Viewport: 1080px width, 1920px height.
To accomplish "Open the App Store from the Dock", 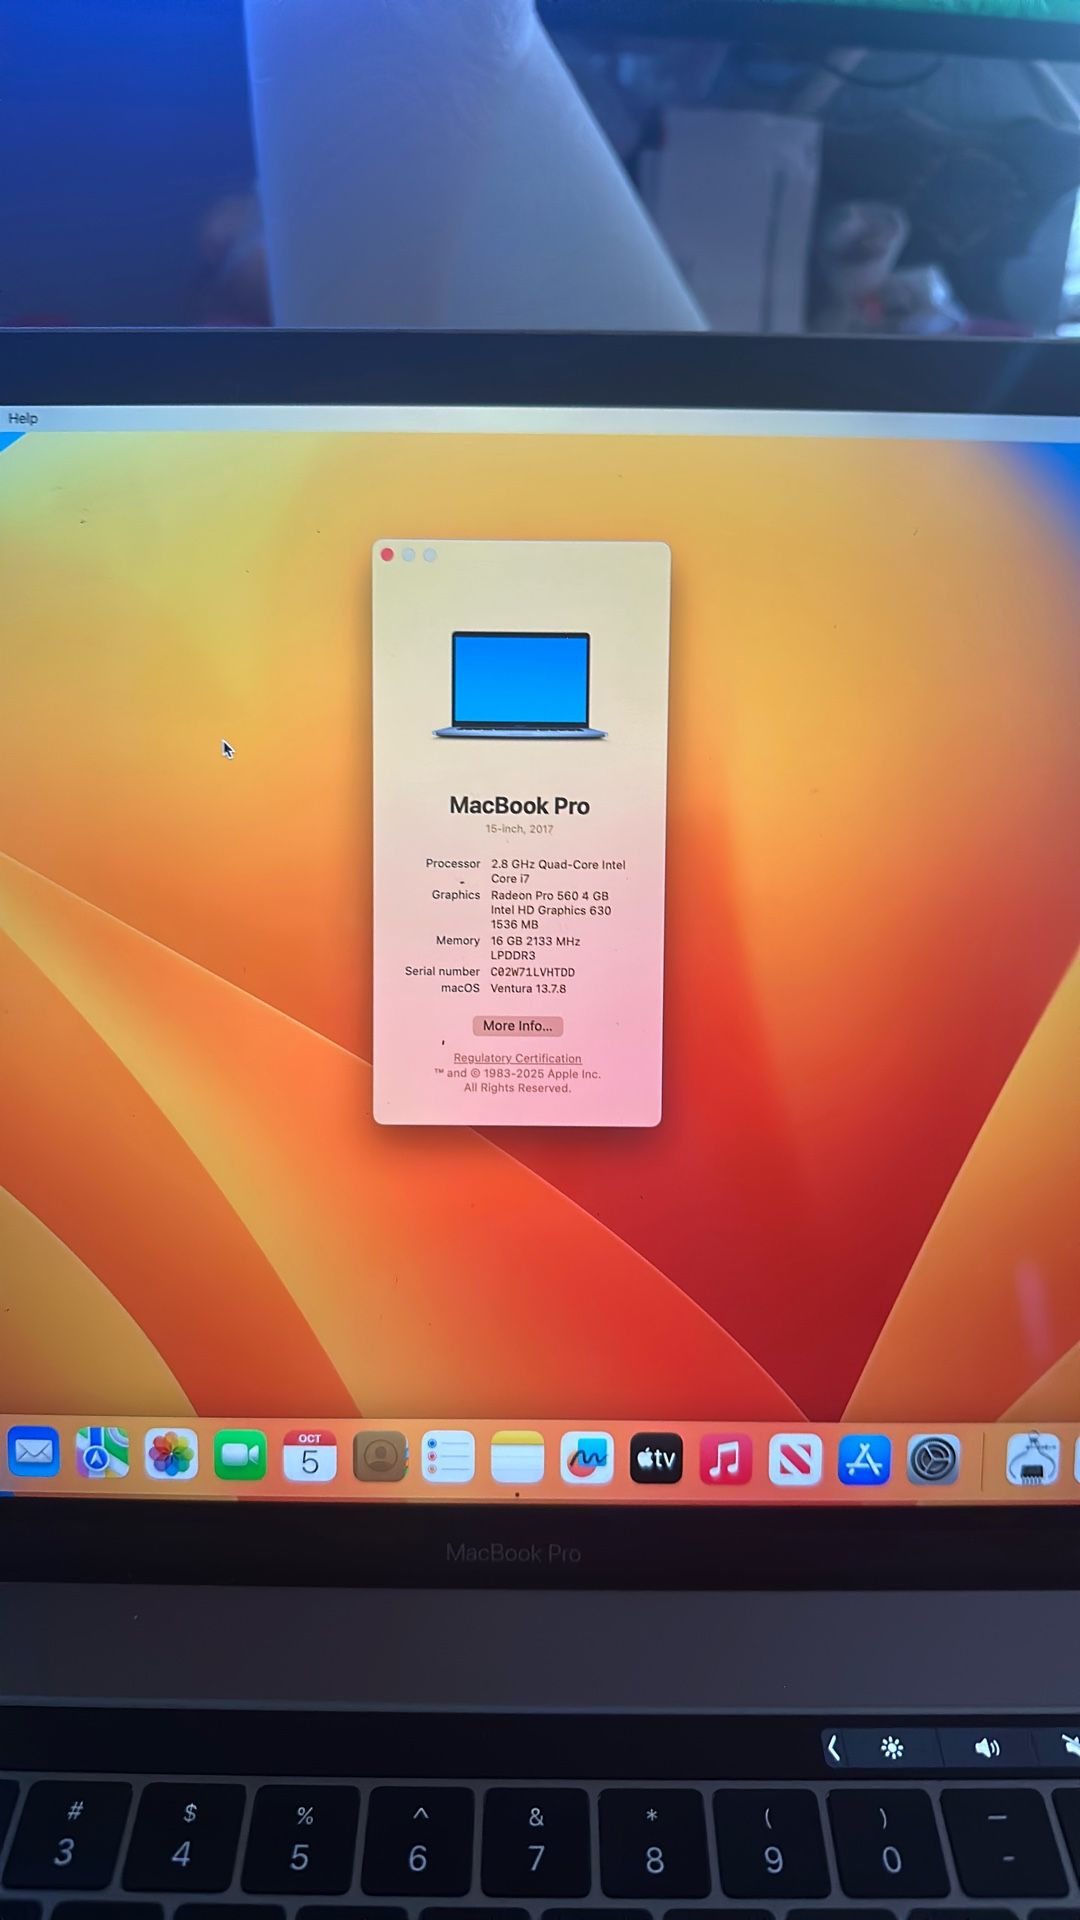I will pyautogui.click(x=864, y=1460).
